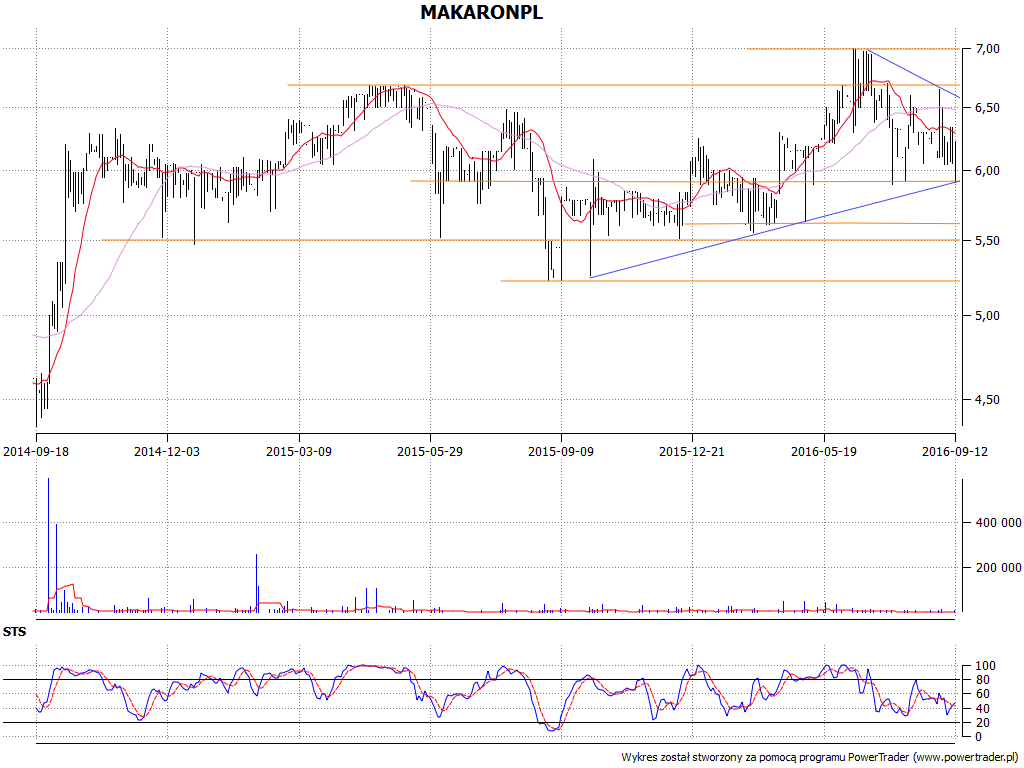Screen dimensions: 1024x768
Task: Click the 40 stochastic axis label
Action: click(x=983, y=709)
